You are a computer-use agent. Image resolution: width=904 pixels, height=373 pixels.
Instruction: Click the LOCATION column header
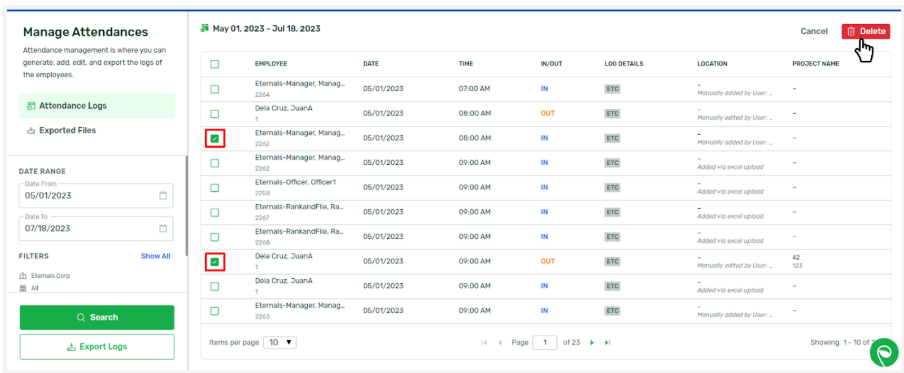pos(712,64)
